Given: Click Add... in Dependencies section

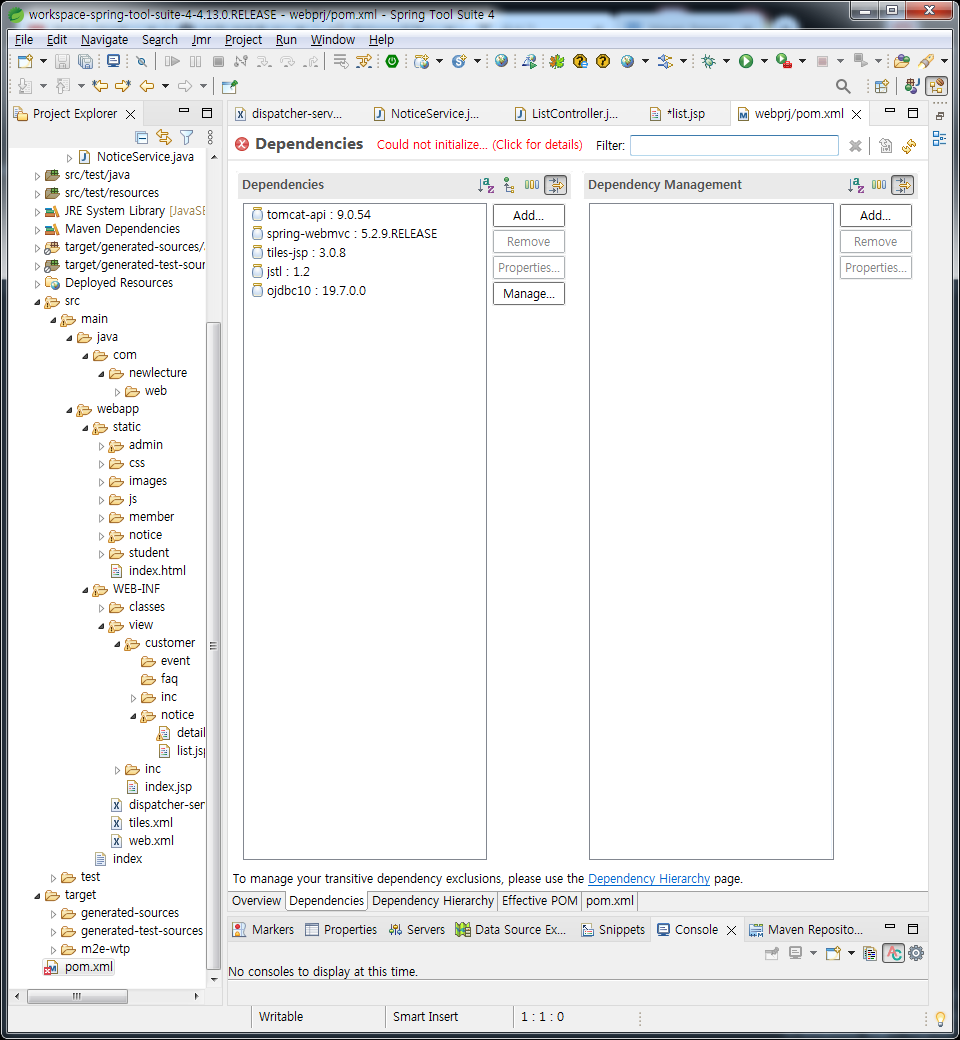Looking at the screenshot, I should [x=529, y=216].
